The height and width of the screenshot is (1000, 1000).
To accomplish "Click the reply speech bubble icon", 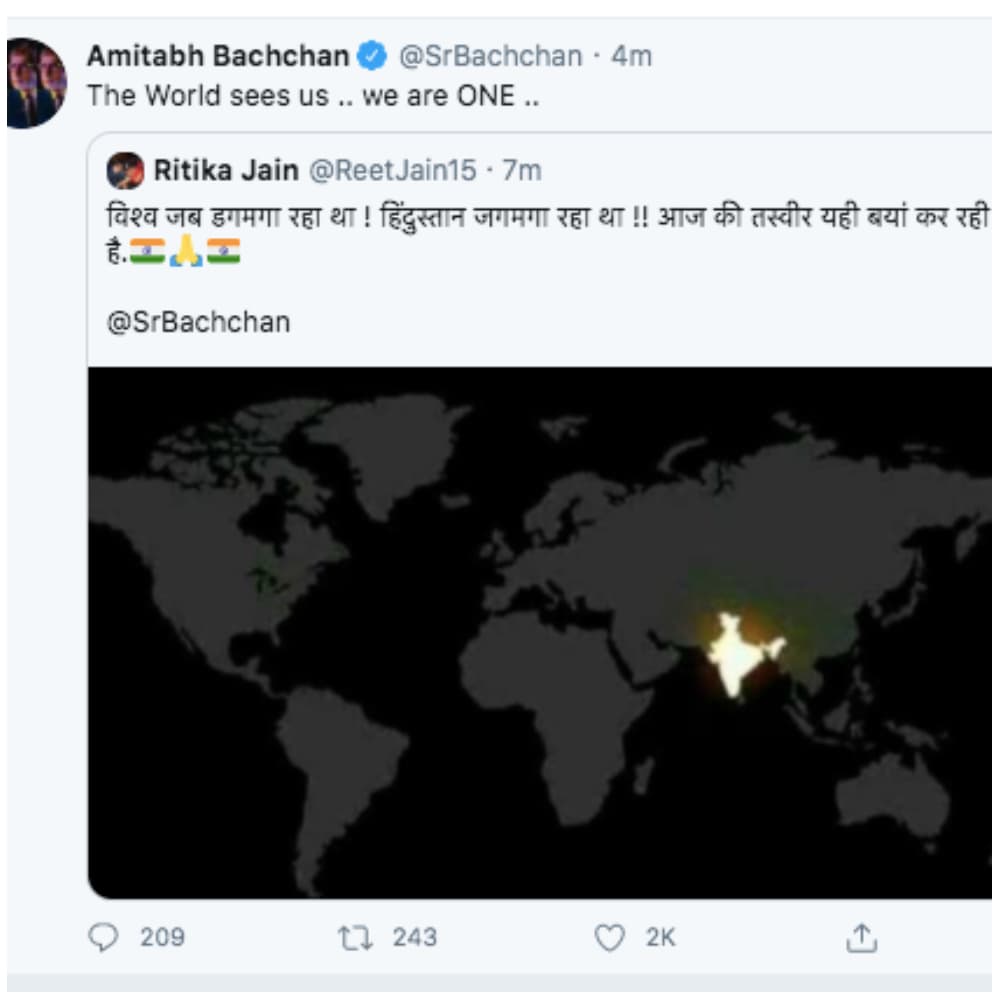I will [x=104, y=937].
